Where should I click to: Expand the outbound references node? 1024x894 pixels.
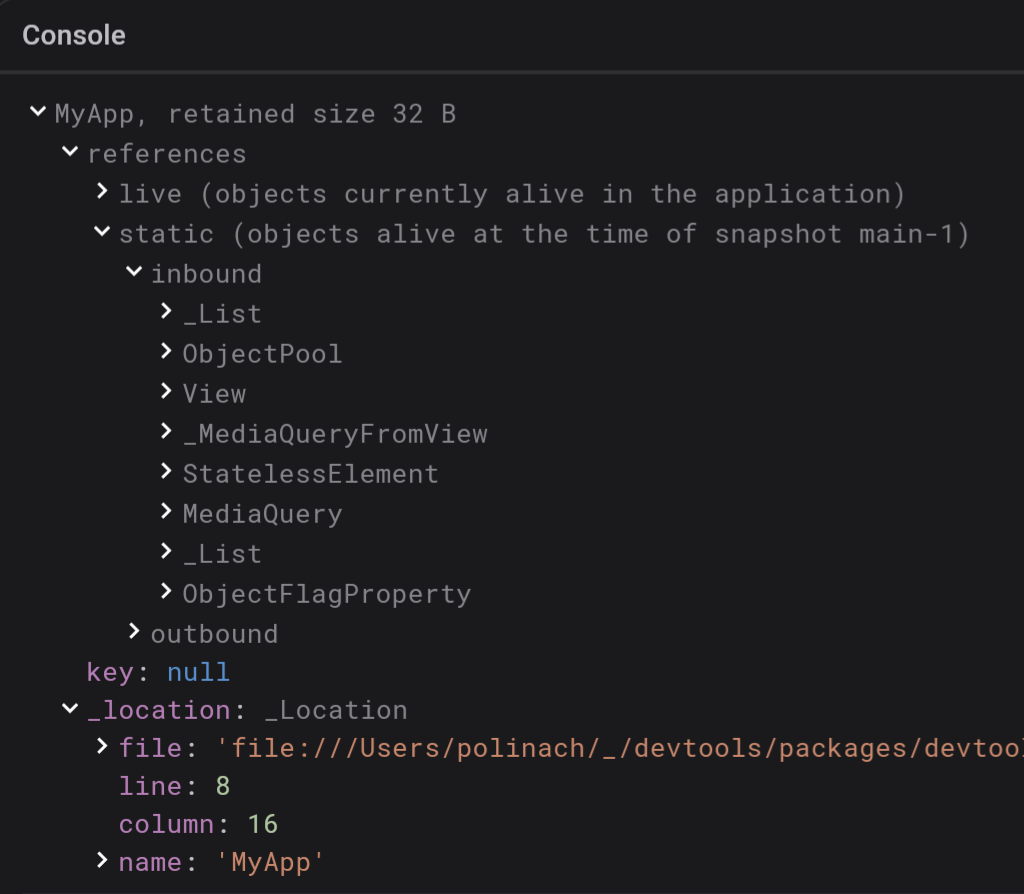coord(134,630)
